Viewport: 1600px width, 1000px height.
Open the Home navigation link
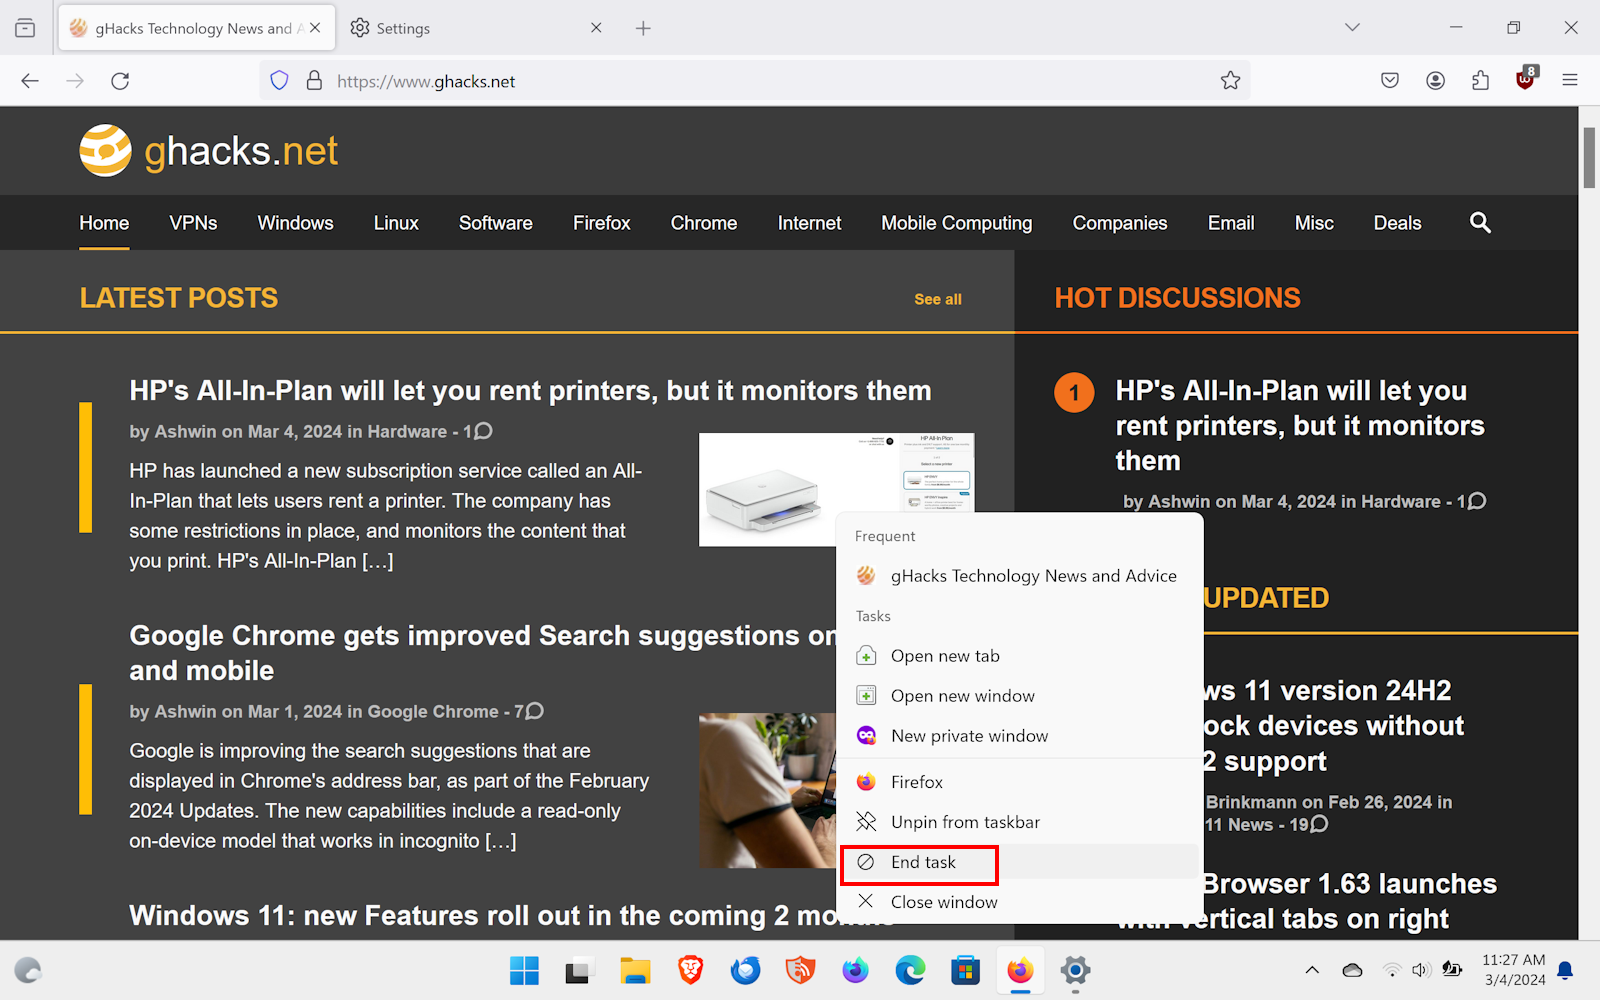(104, 223)
